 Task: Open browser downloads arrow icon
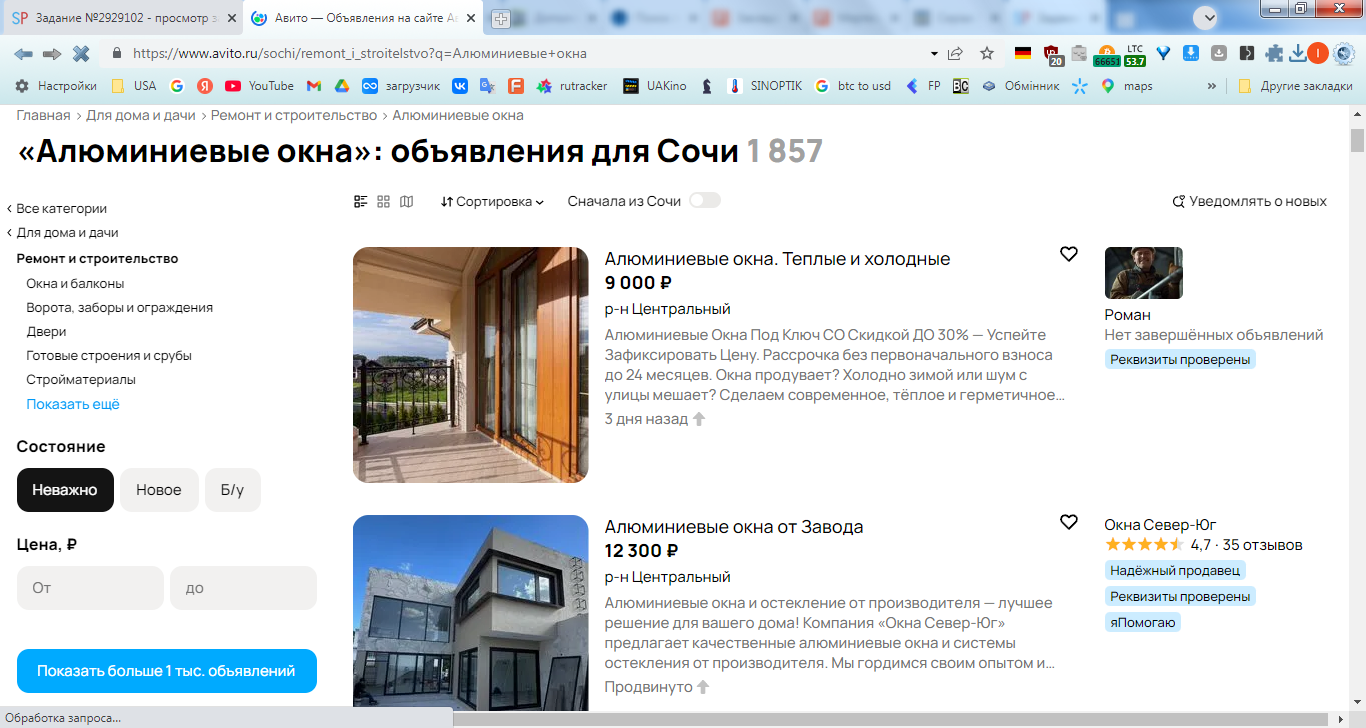coord(1298,53)
